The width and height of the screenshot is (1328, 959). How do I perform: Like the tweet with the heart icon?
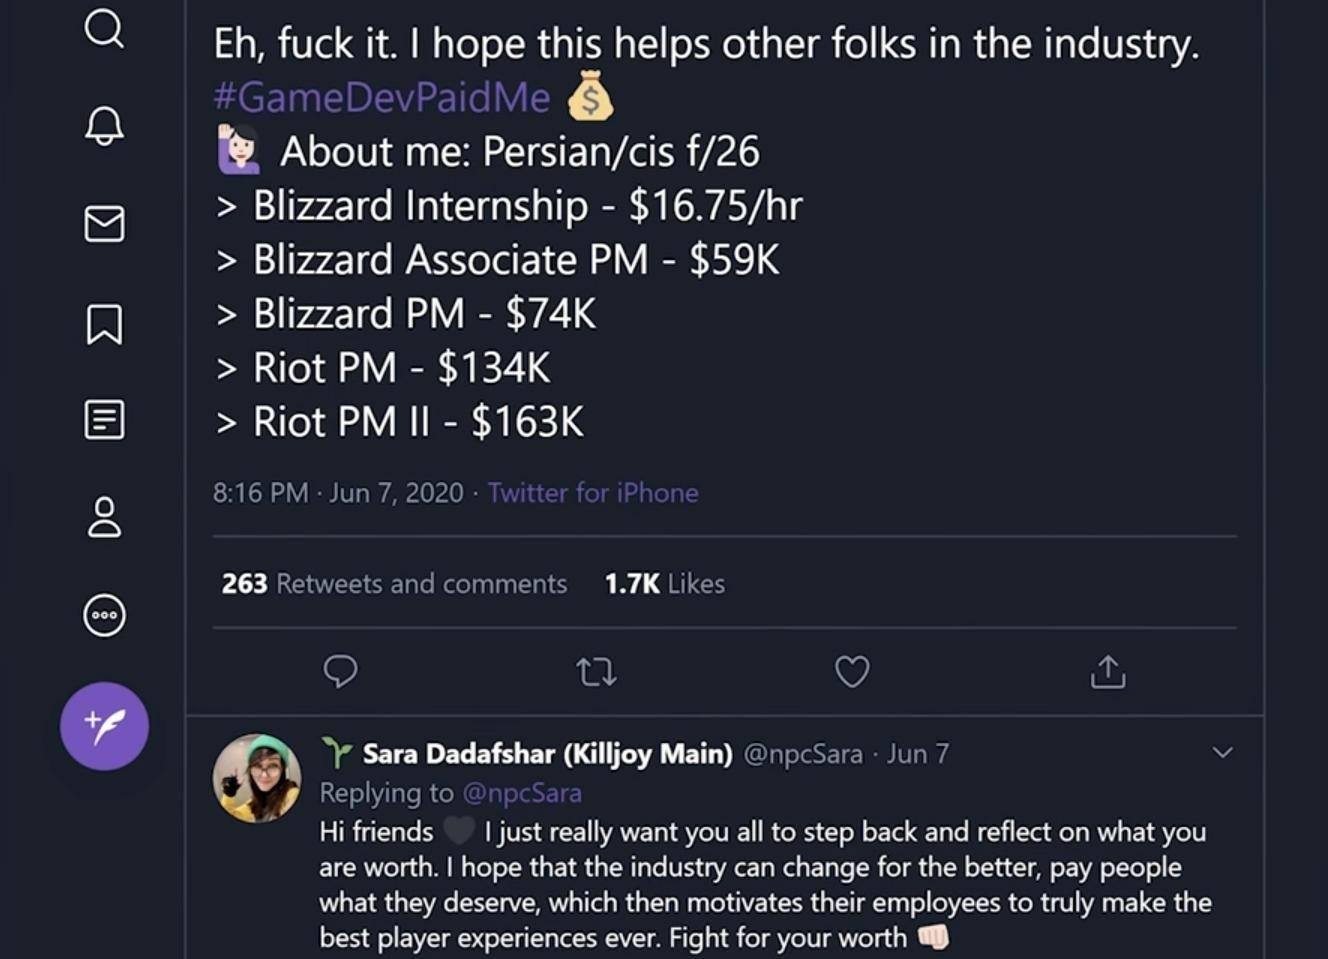852,672
